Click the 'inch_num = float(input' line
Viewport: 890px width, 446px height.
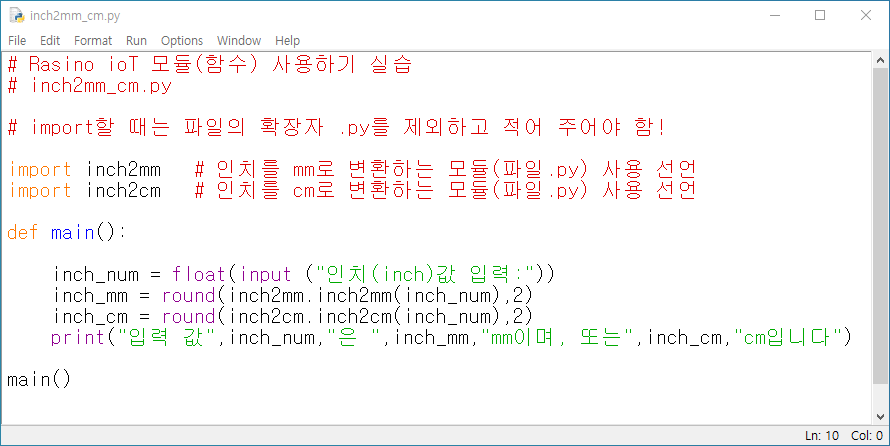pyautogui.click(x=304, y=275)
